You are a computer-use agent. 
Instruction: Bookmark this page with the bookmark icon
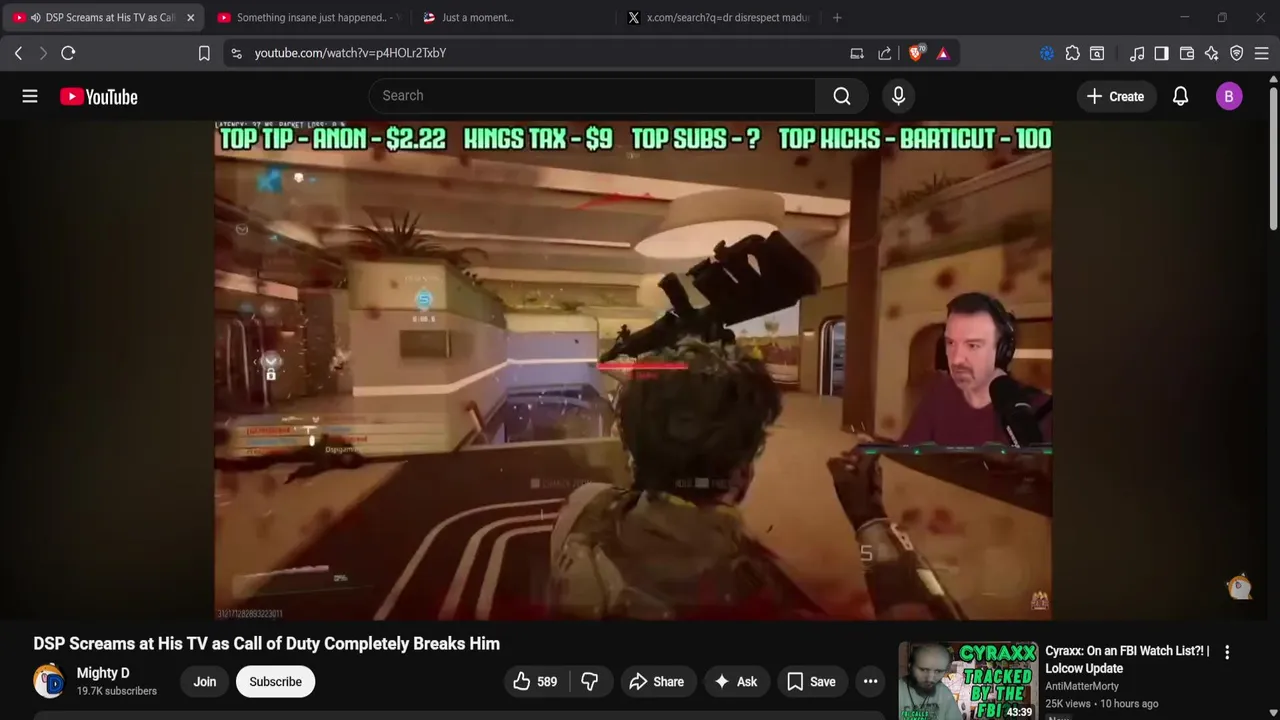[204, 53]
